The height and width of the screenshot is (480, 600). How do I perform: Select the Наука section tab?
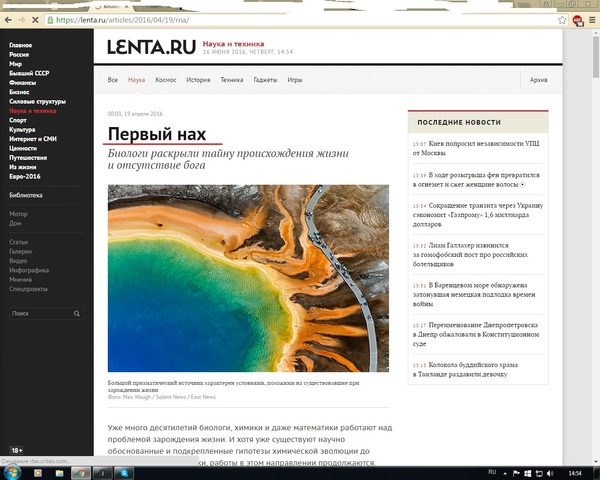tap(136, 80)
